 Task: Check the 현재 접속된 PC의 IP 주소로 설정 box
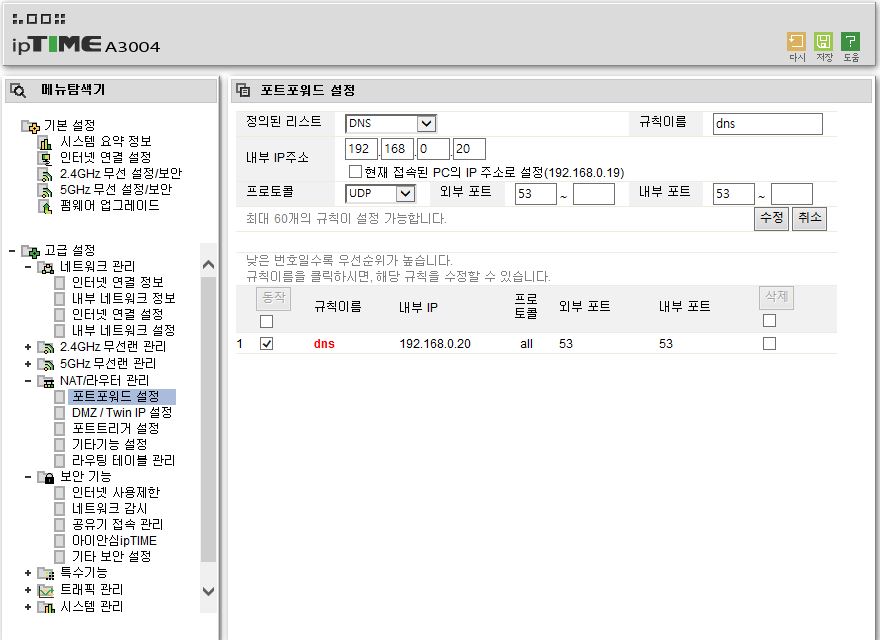tap(355, 171)
